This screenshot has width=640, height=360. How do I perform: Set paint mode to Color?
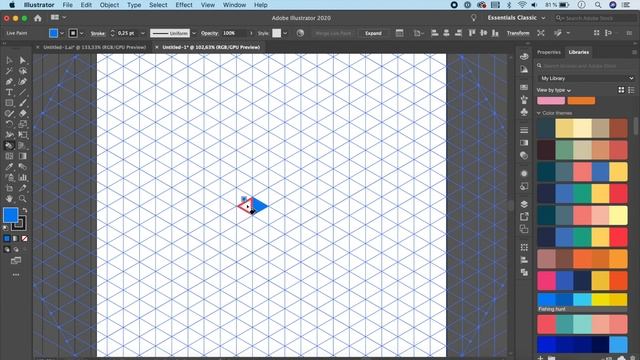[x=7, y=238]
